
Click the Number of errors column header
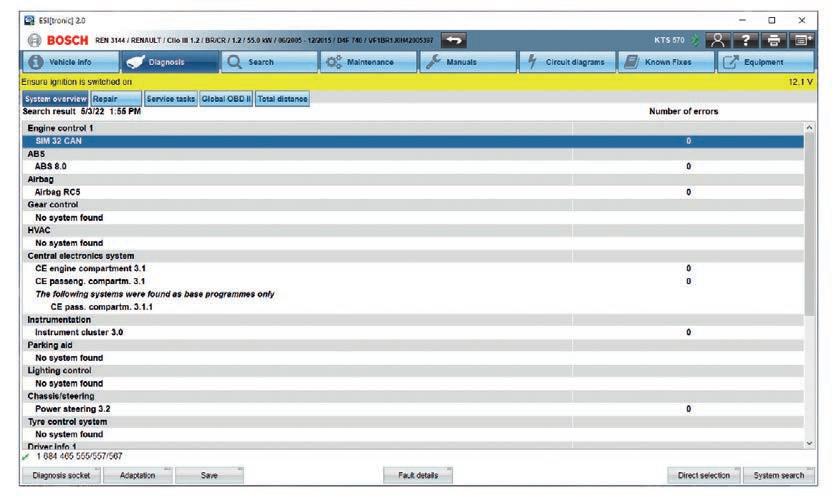coord(683,111)
